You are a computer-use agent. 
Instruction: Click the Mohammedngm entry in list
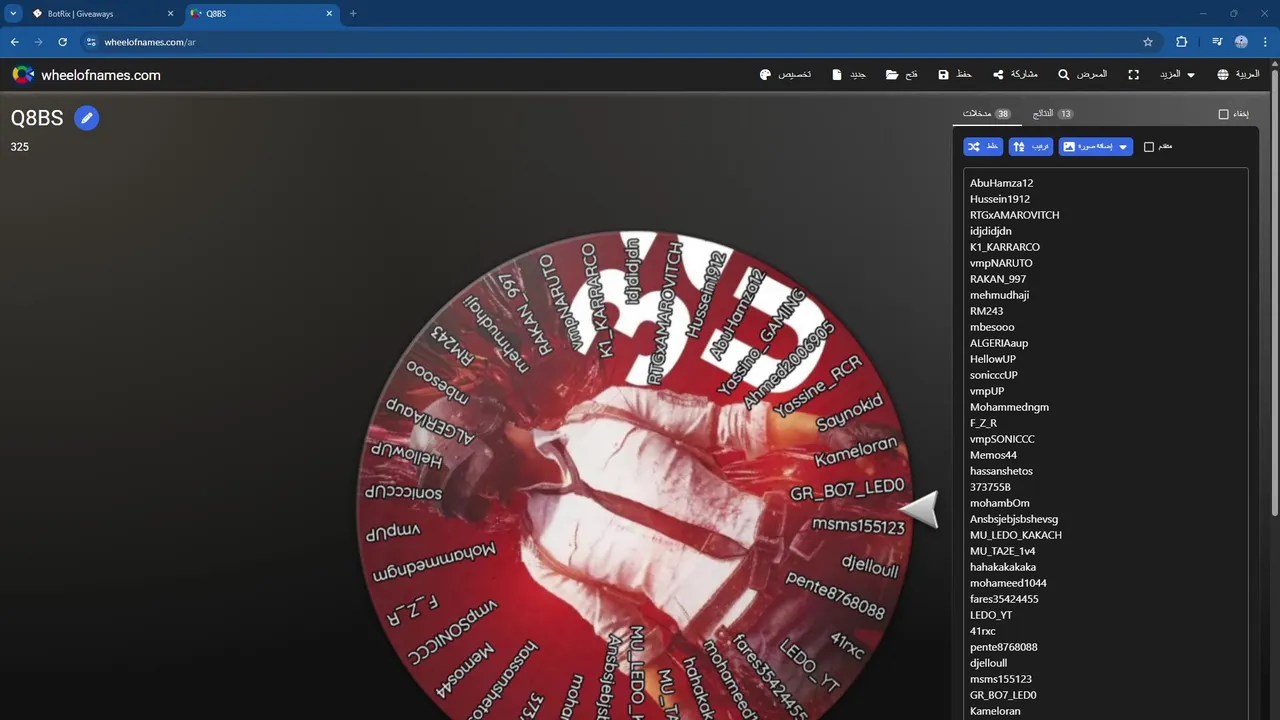[1010, 407]
